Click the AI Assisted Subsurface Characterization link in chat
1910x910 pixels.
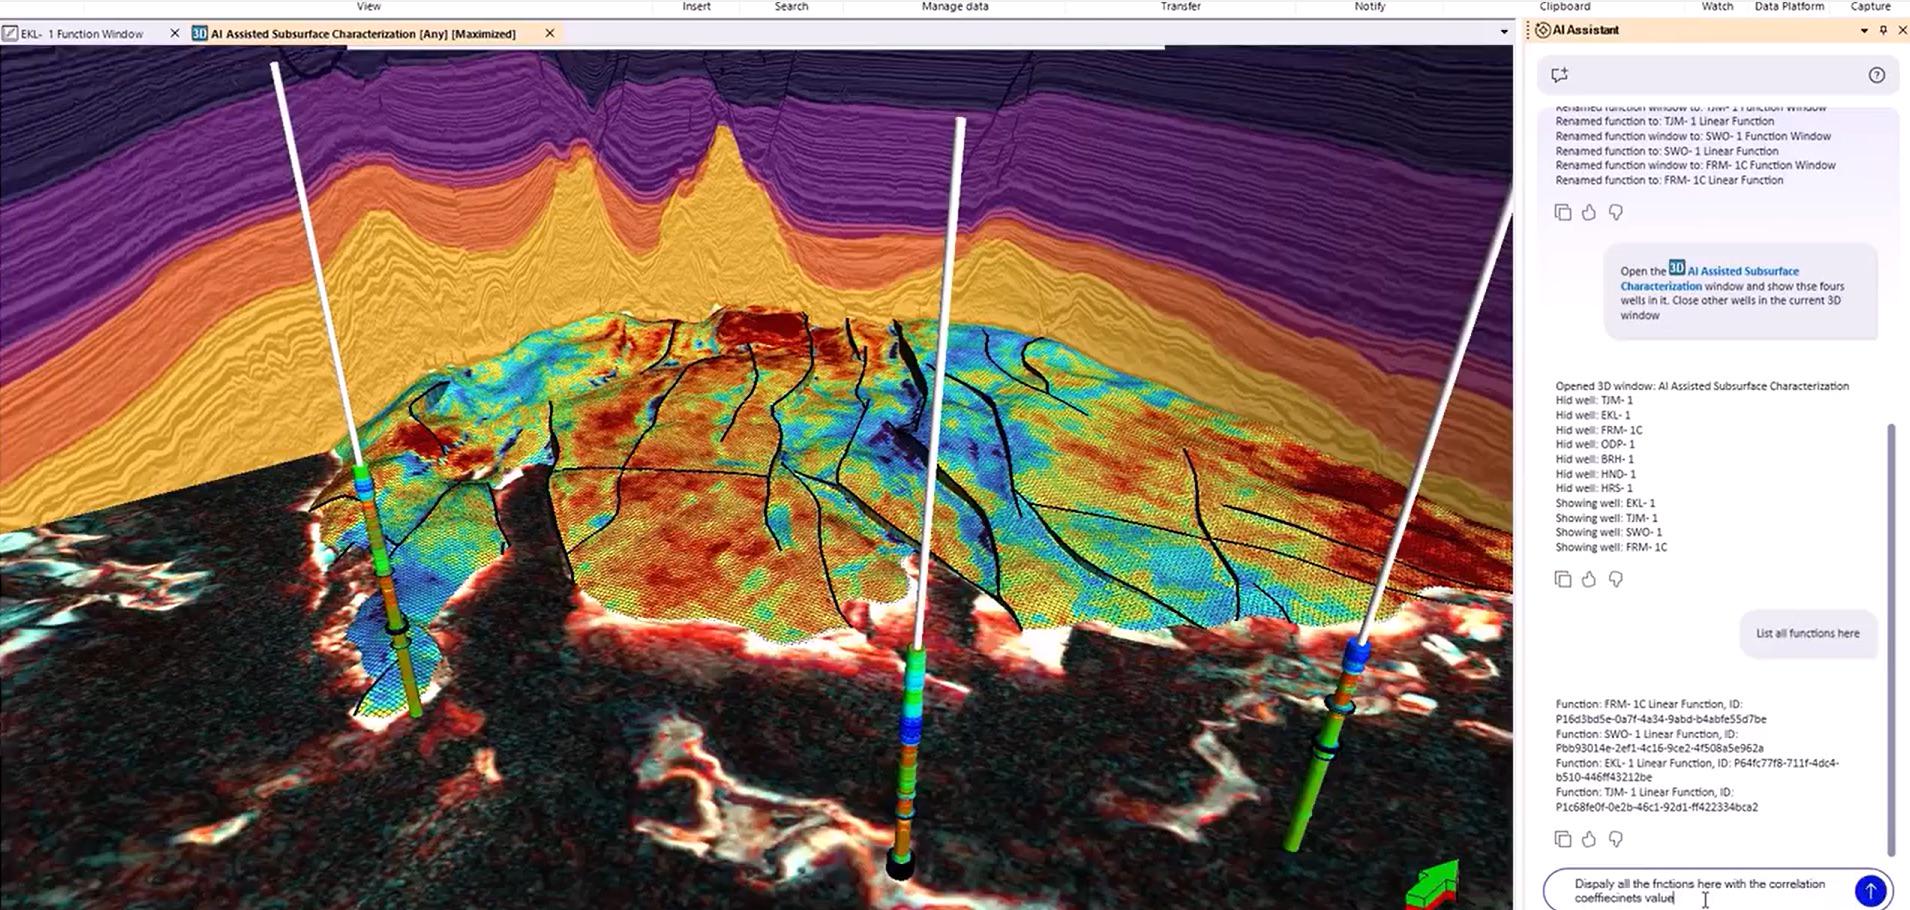click(1742, 271)
